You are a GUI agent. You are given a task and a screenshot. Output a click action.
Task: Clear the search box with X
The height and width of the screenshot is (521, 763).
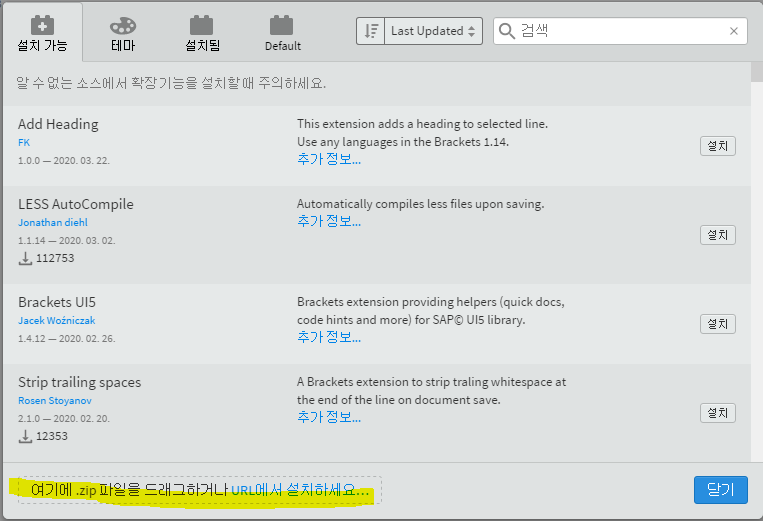tap(734, 31)
